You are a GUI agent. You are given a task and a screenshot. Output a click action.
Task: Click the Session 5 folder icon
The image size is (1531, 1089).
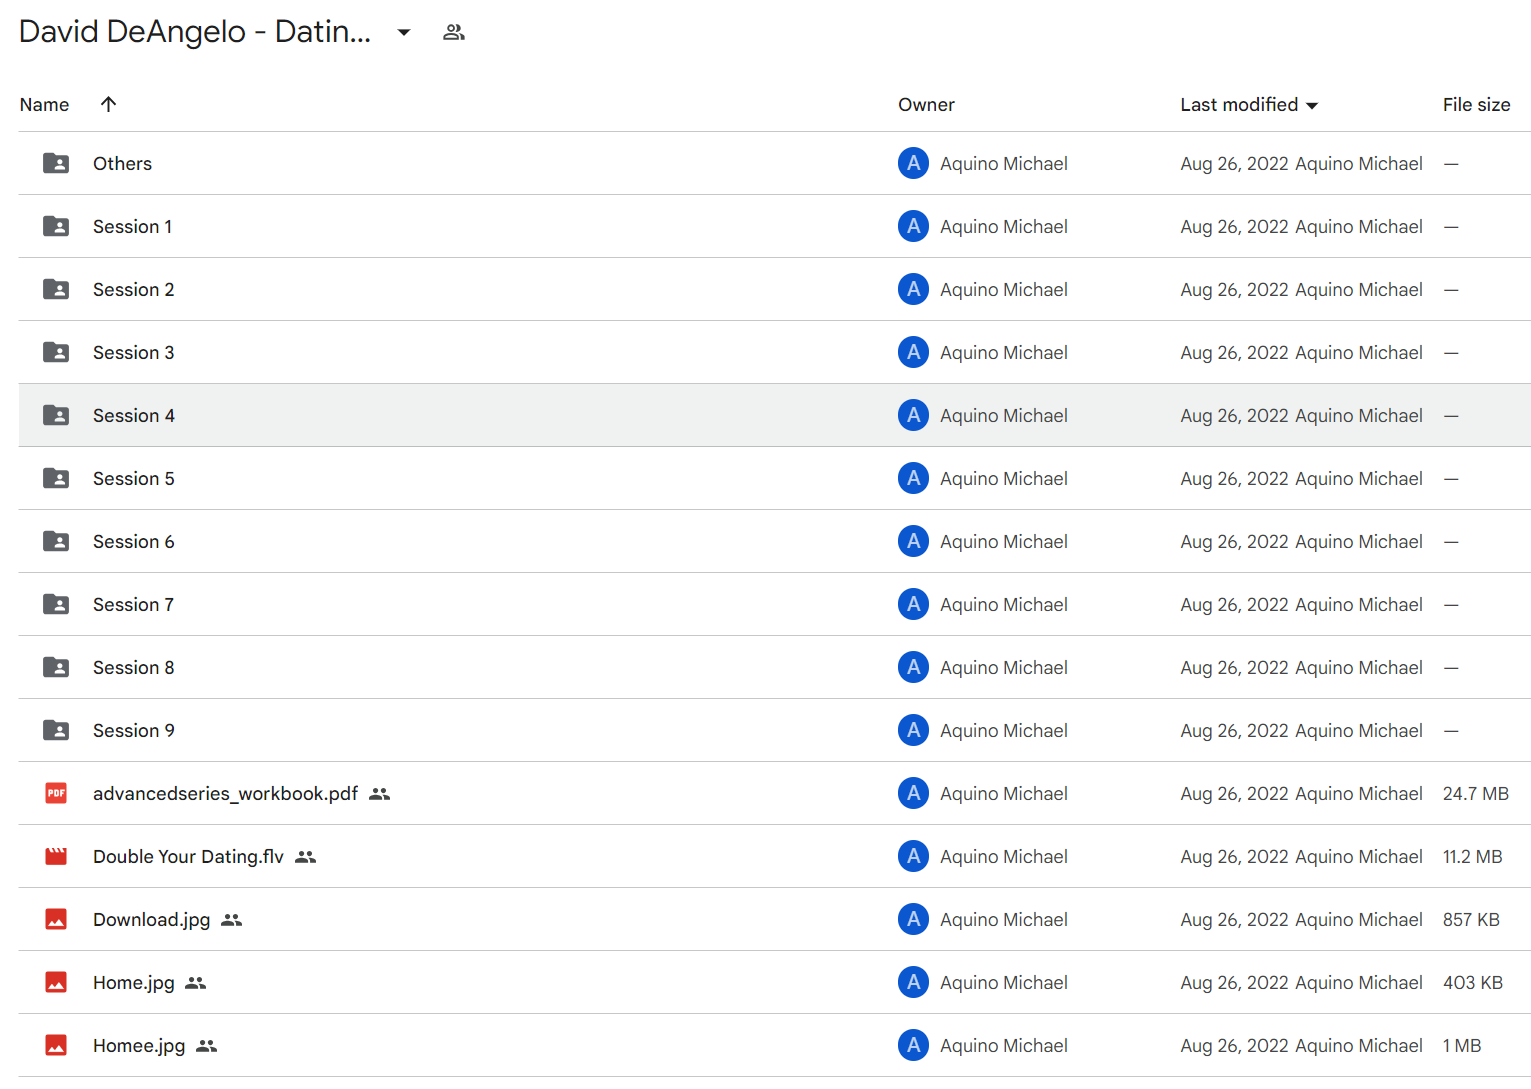[x=56, y=478]
